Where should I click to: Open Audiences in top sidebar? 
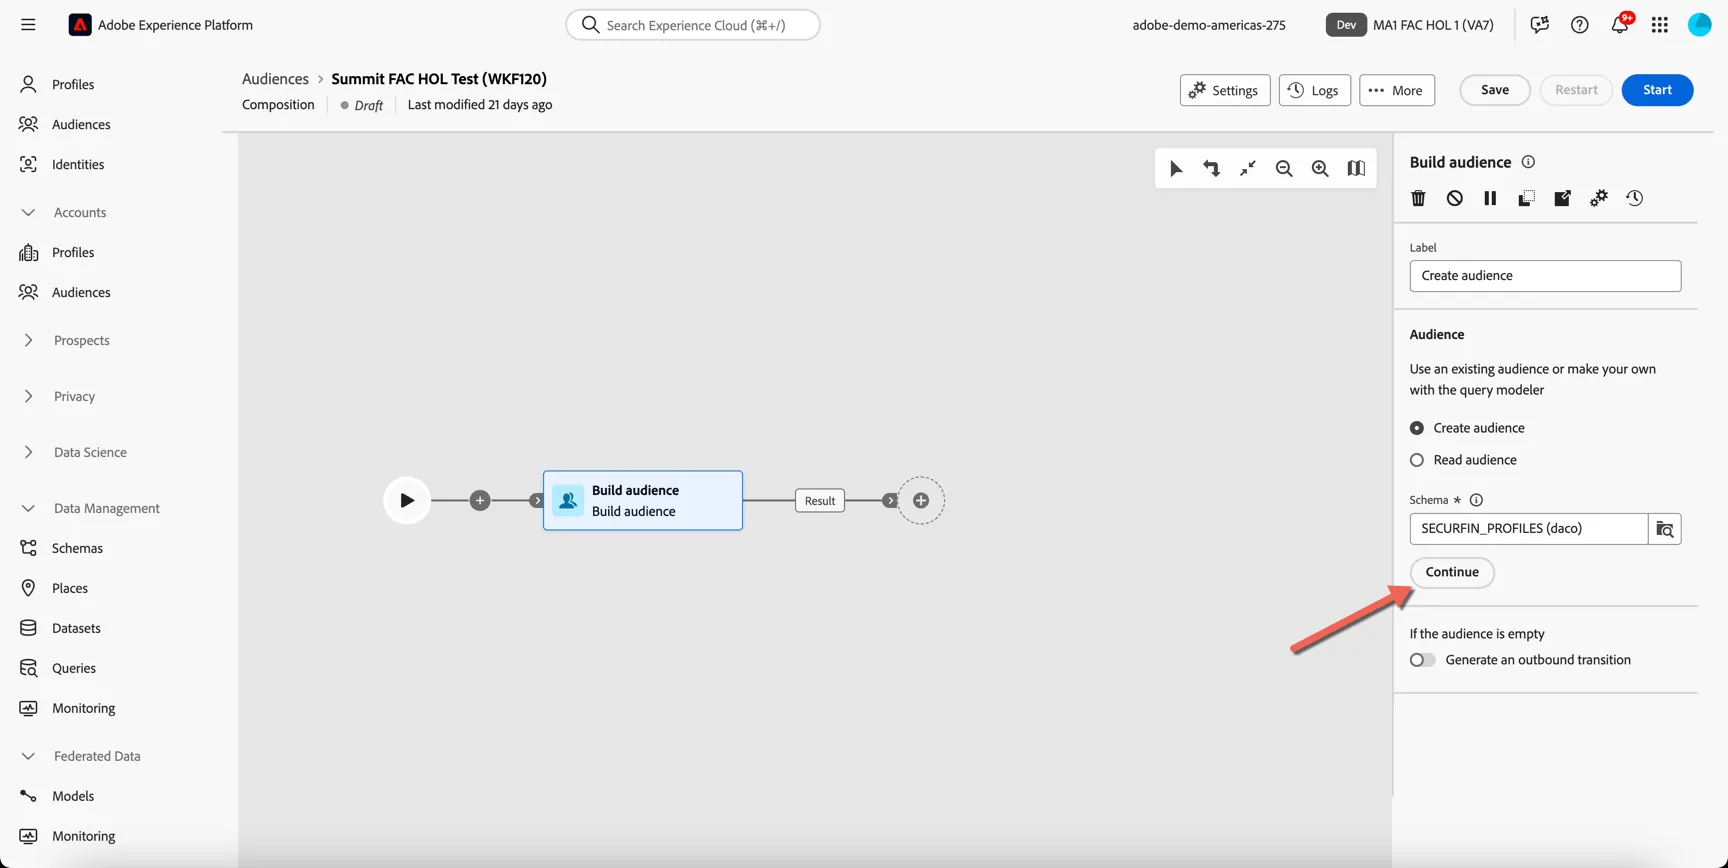pos(81,124)
